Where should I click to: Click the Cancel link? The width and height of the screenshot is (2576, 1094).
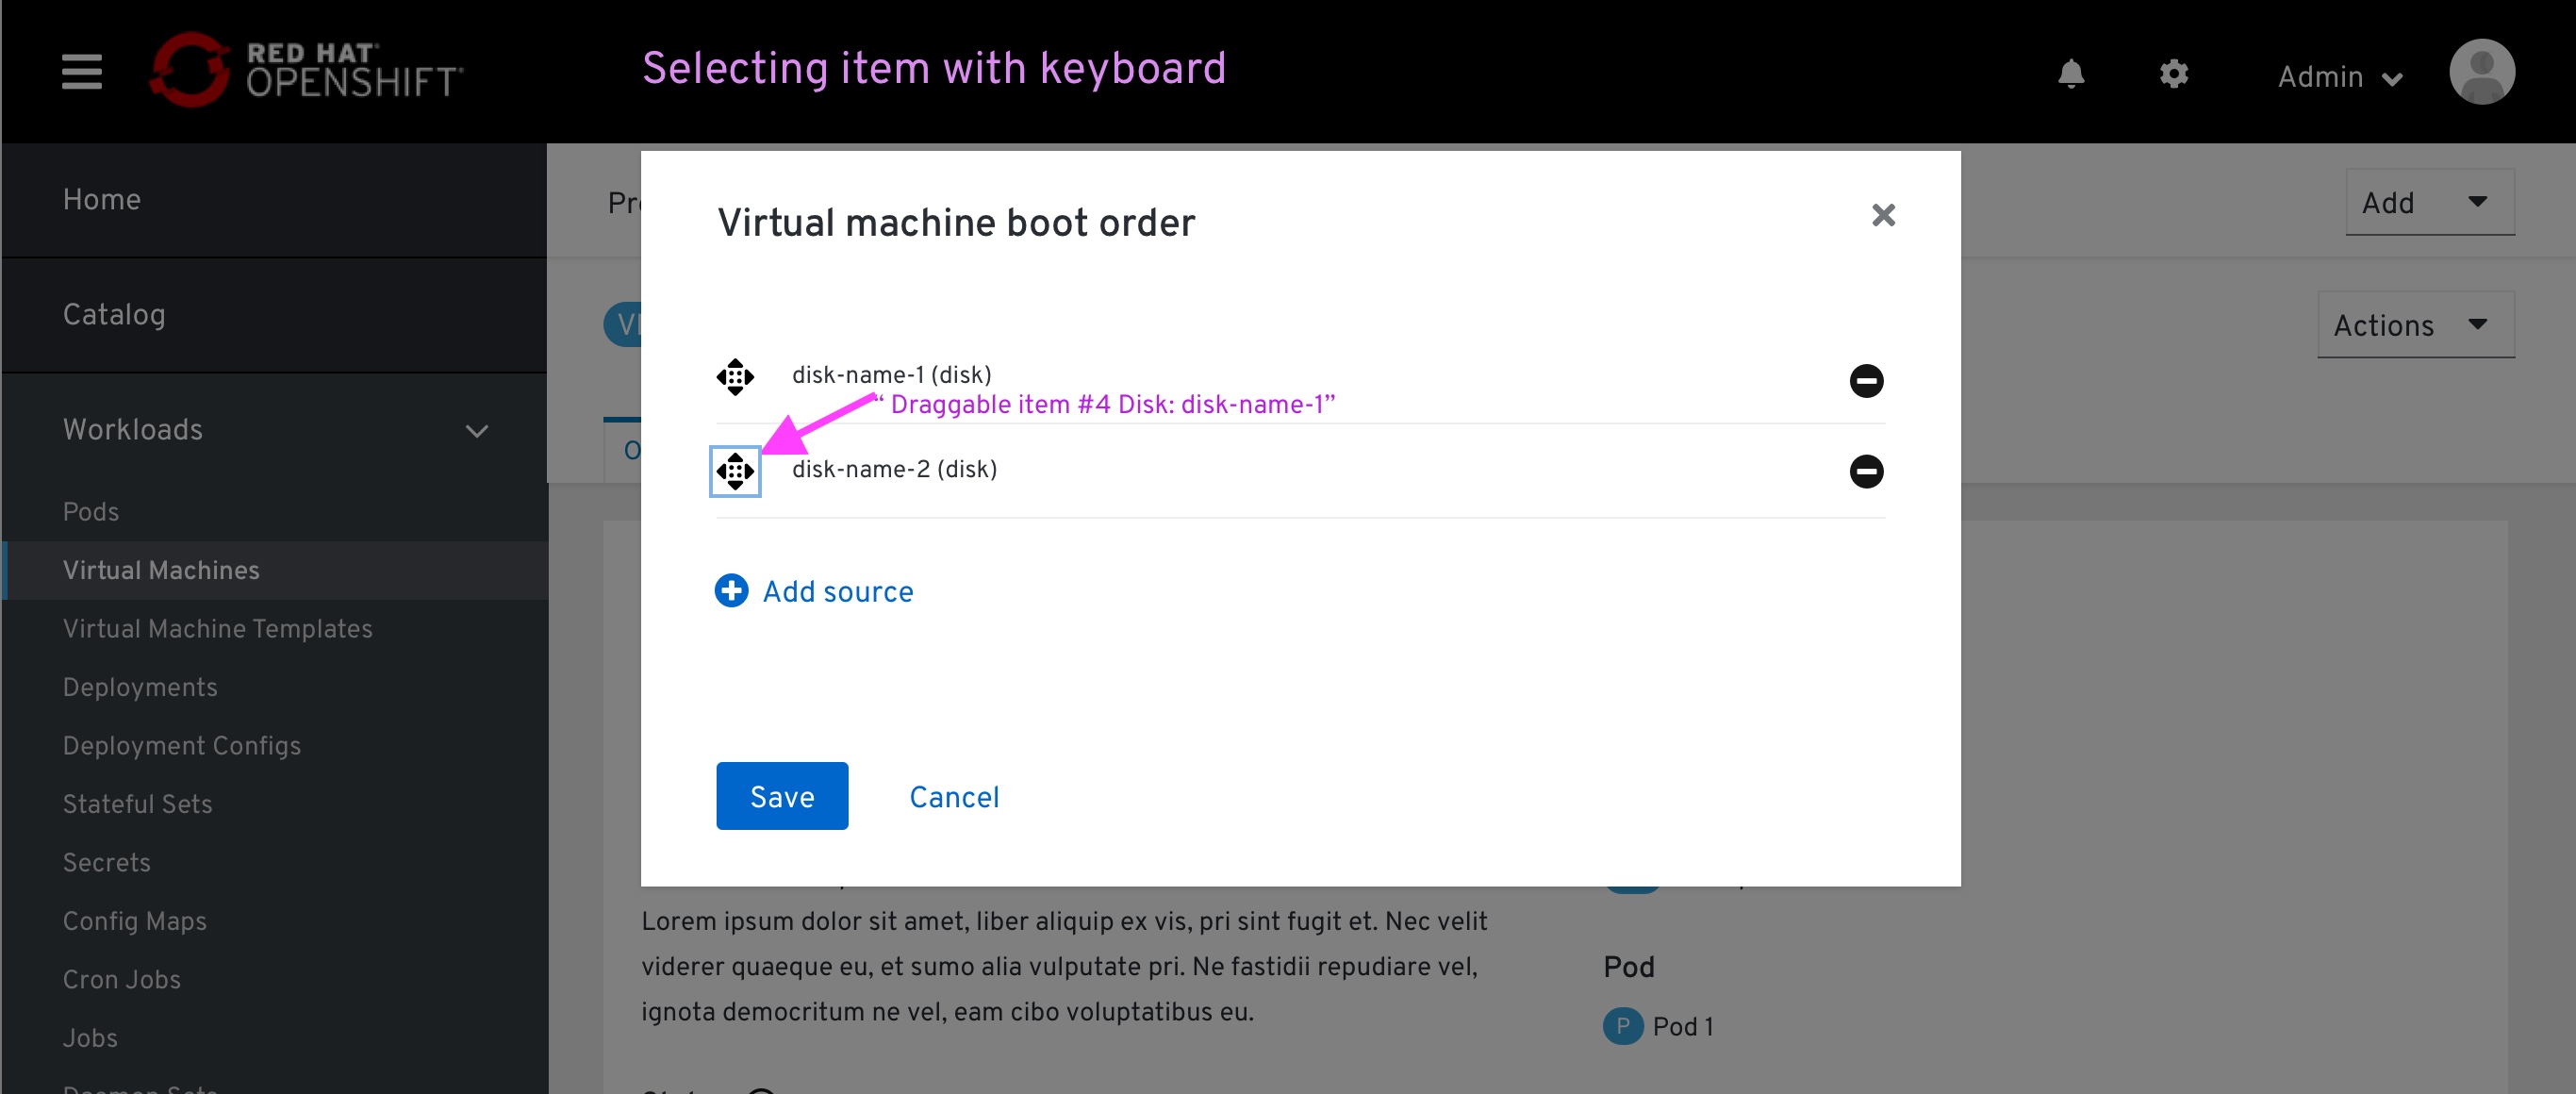(954, 797)
